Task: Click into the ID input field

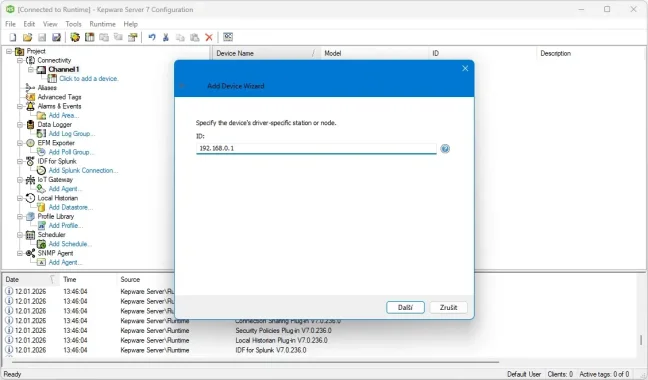Action: pos(316,148)
